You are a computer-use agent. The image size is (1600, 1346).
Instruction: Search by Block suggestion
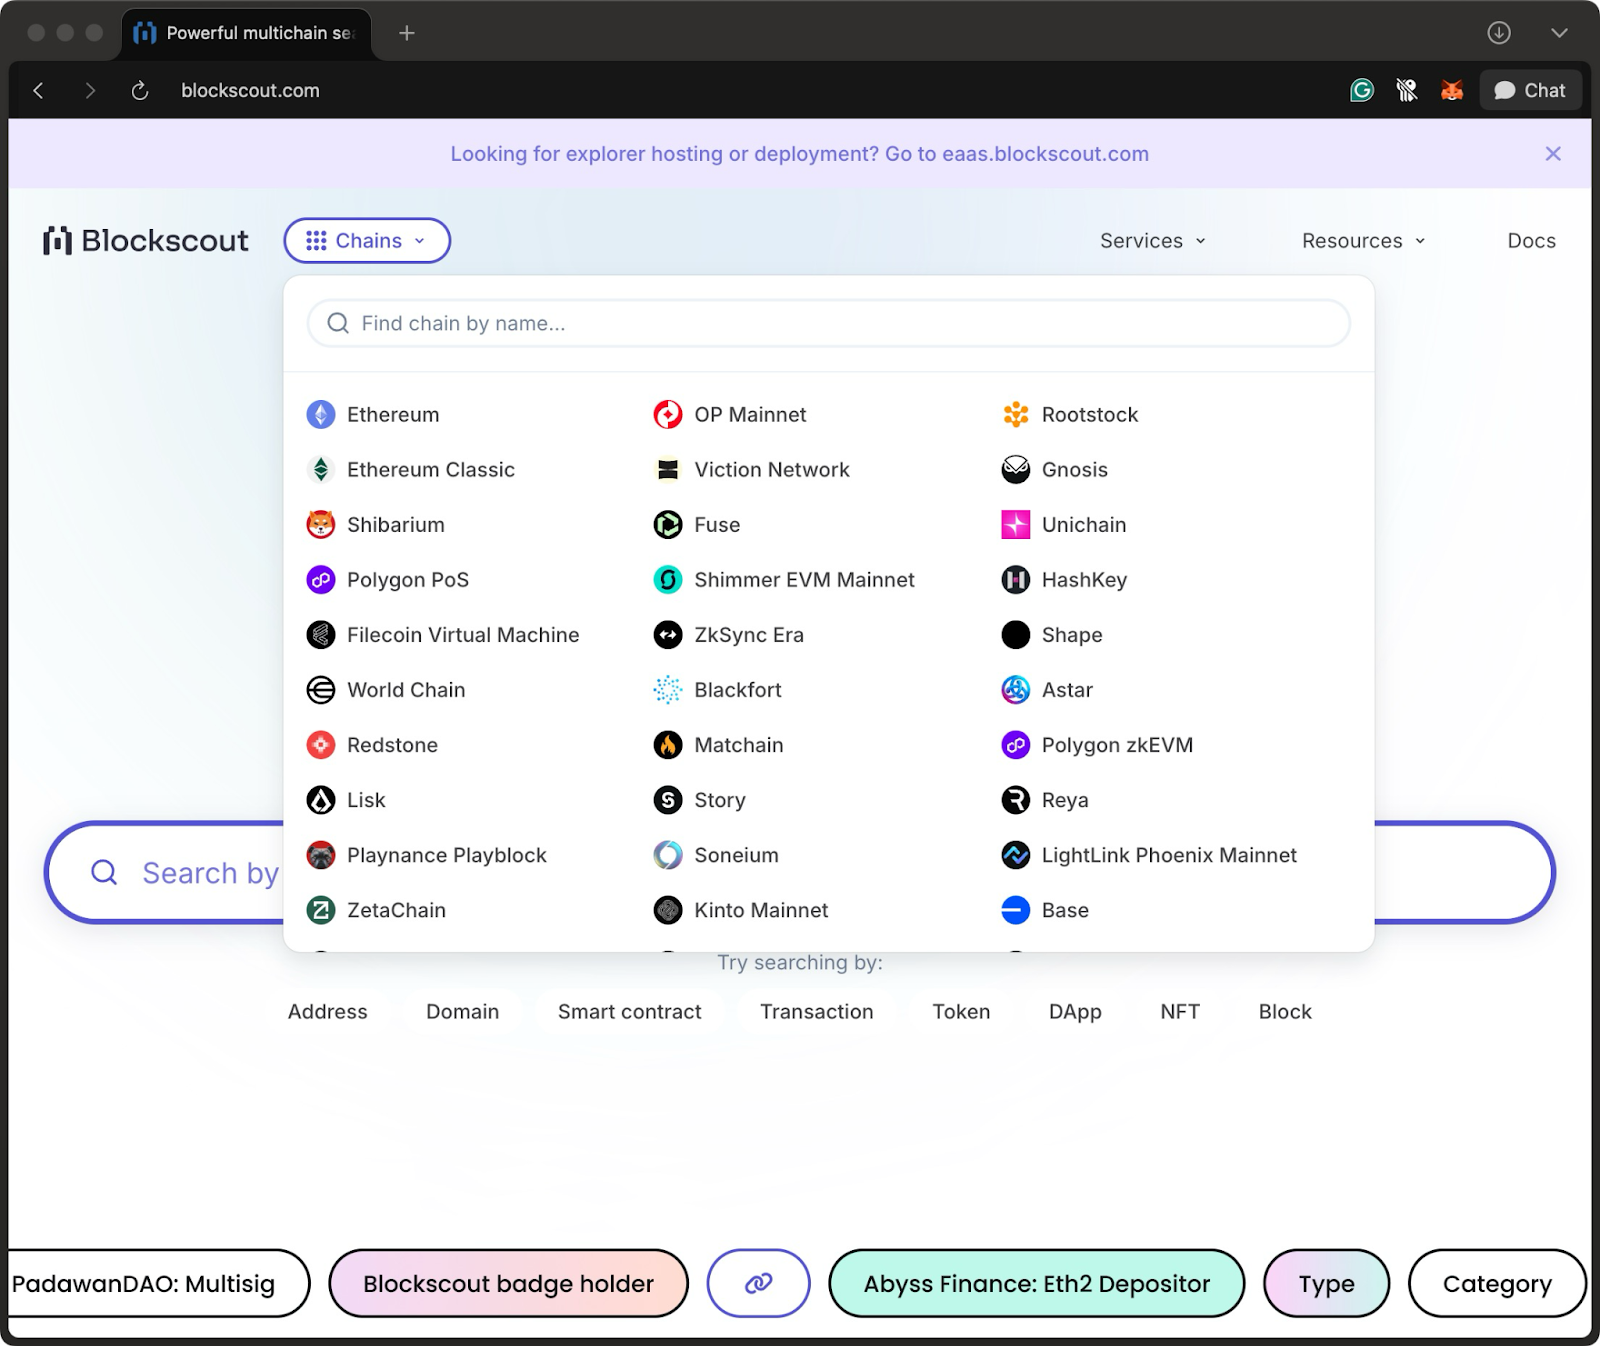point(1285,1012)
